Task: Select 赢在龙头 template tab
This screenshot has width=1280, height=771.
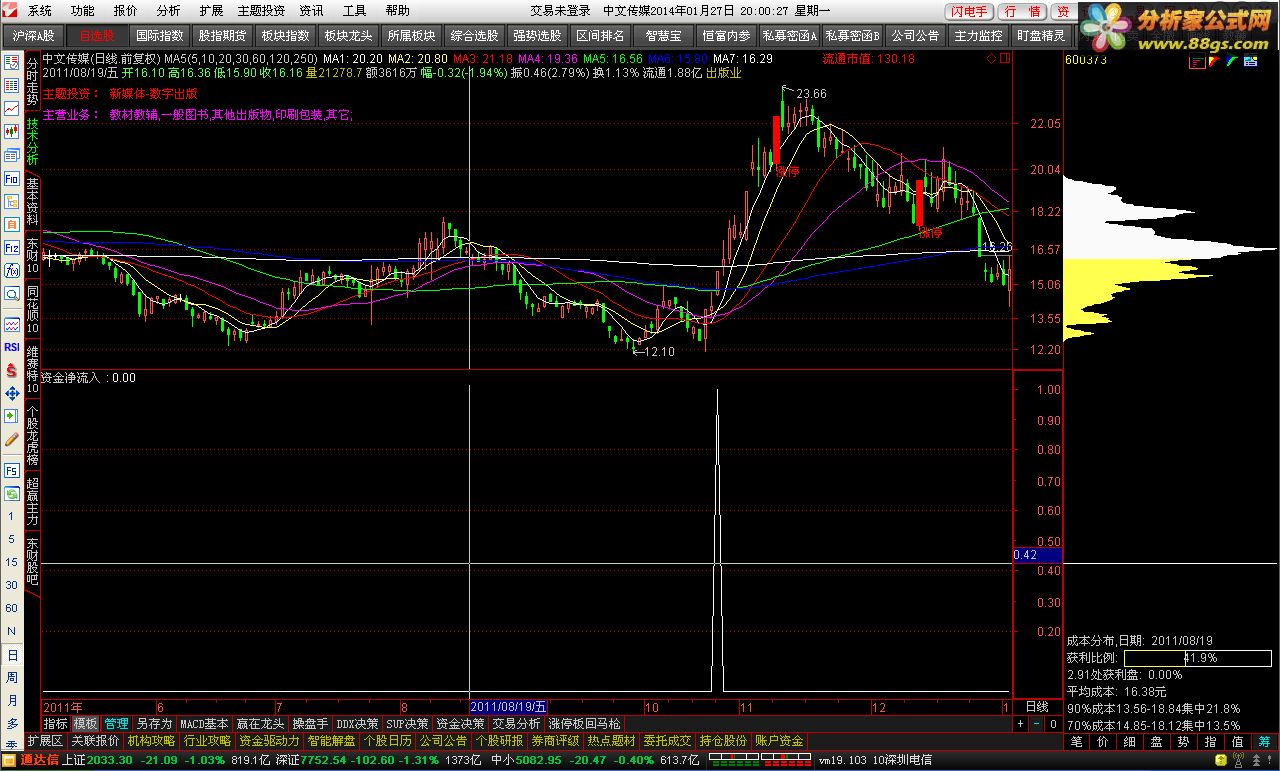Action: [x=260, y=723]
